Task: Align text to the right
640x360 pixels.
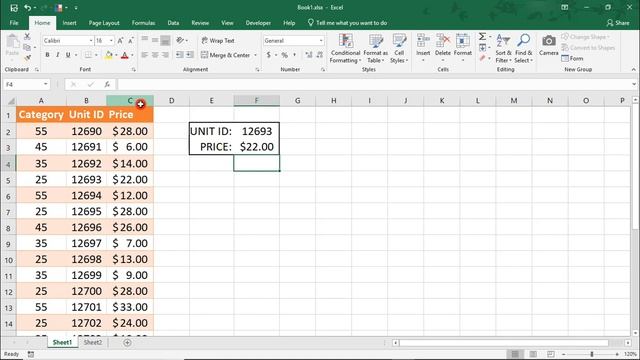Action: [x=165, y=55]
